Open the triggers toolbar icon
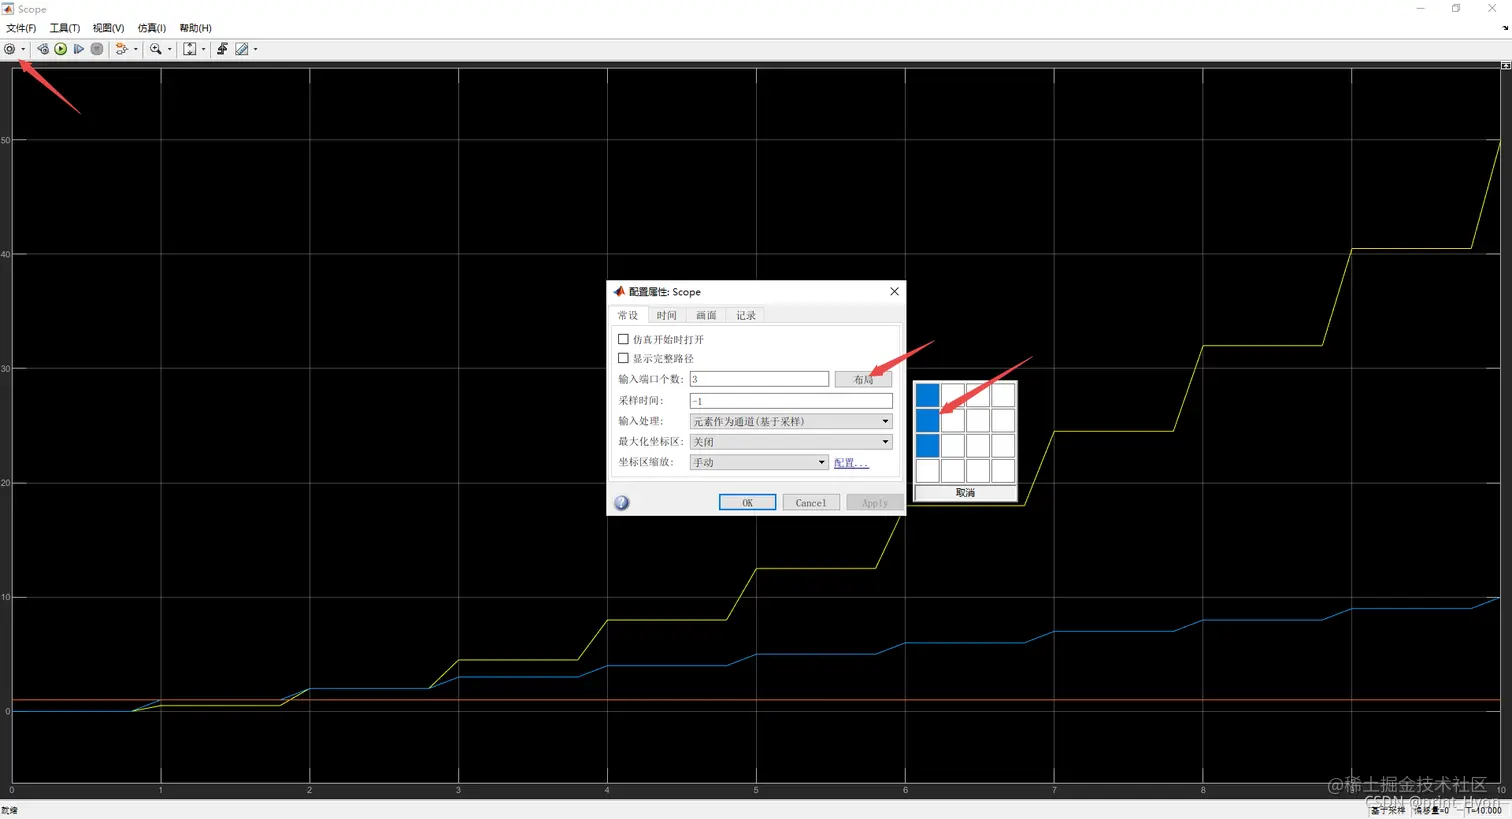Image resolution: width=1512 pixels, height=819 pixels. (x=222, y=49)
